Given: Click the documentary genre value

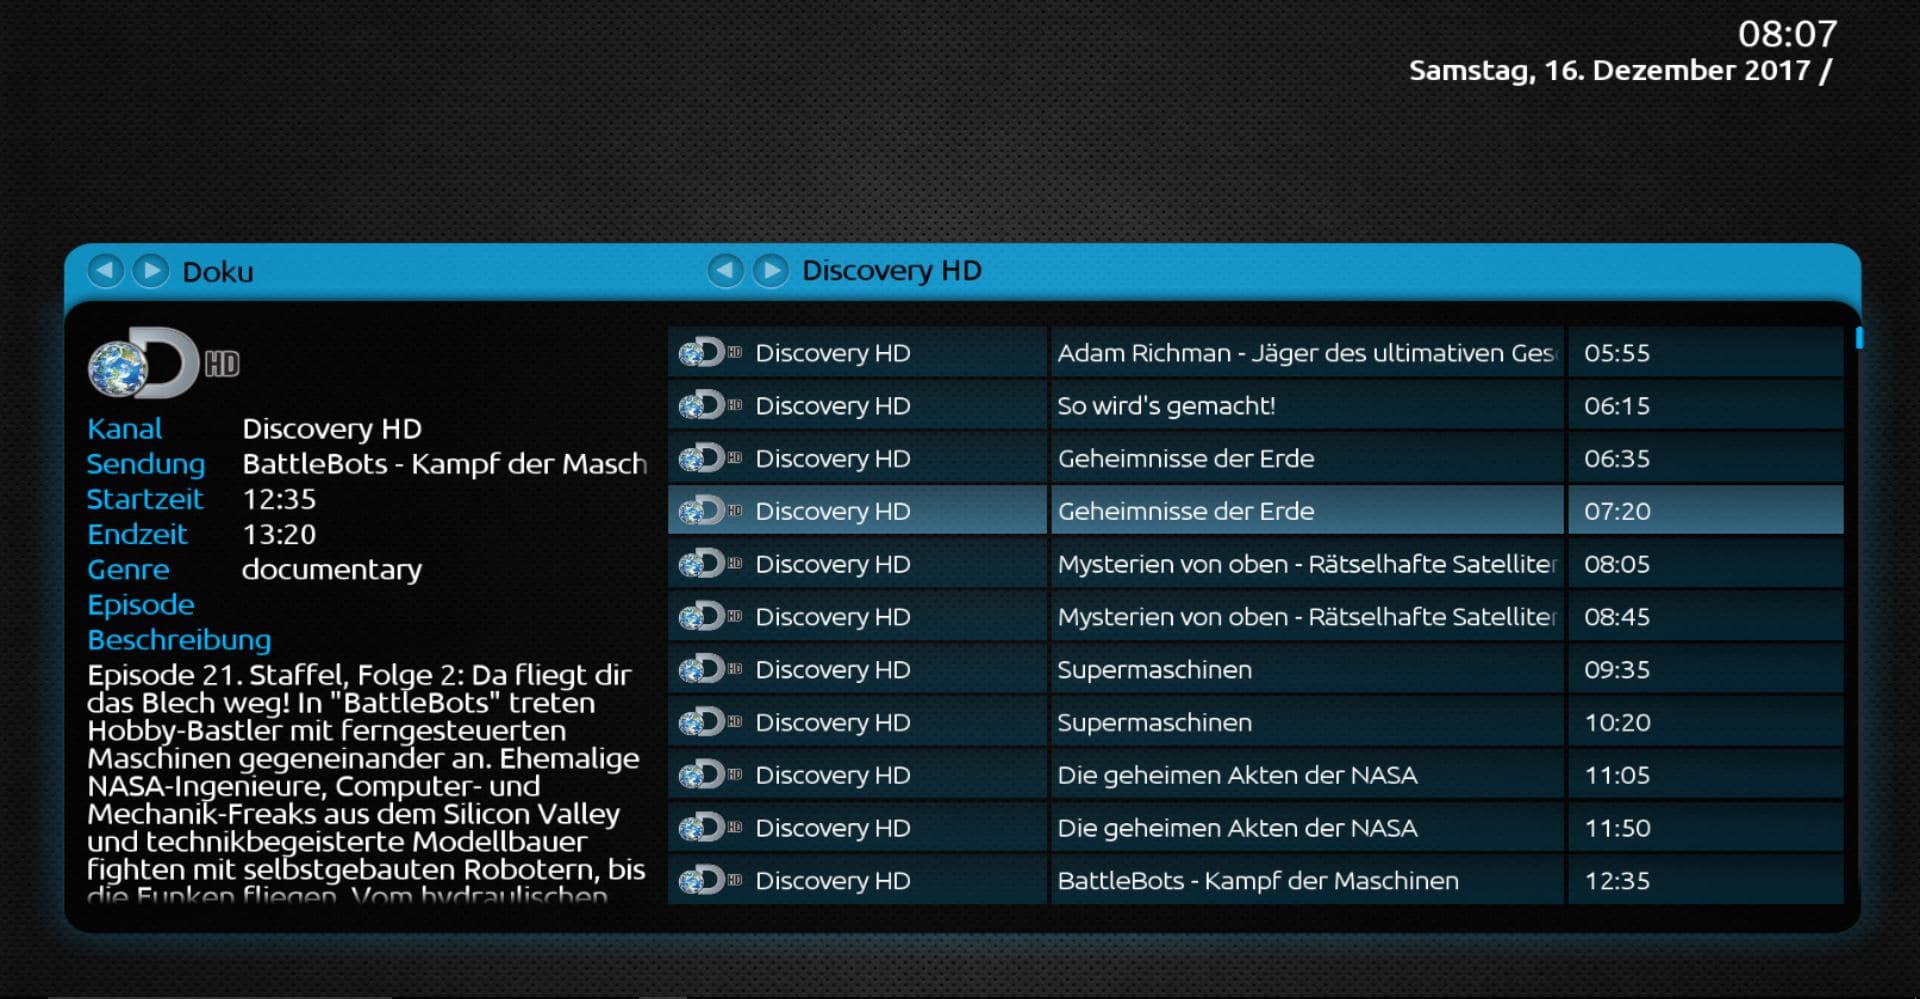Looking at the screenshot, I should coord(332,570).
